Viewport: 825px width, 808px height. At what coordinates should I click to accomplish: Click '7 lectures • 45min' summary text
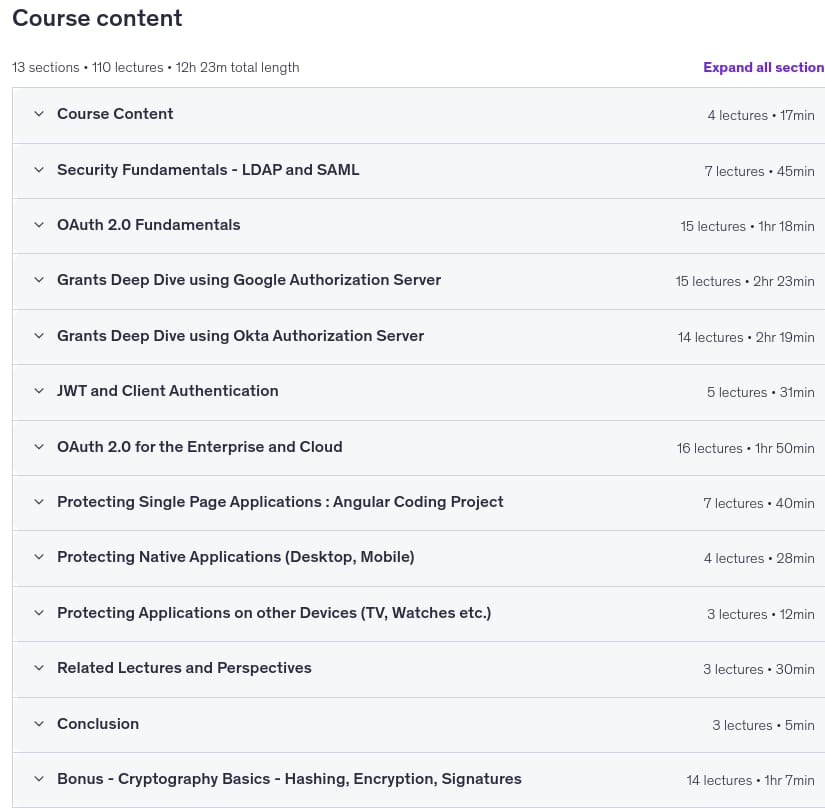[x=759, y=171]
